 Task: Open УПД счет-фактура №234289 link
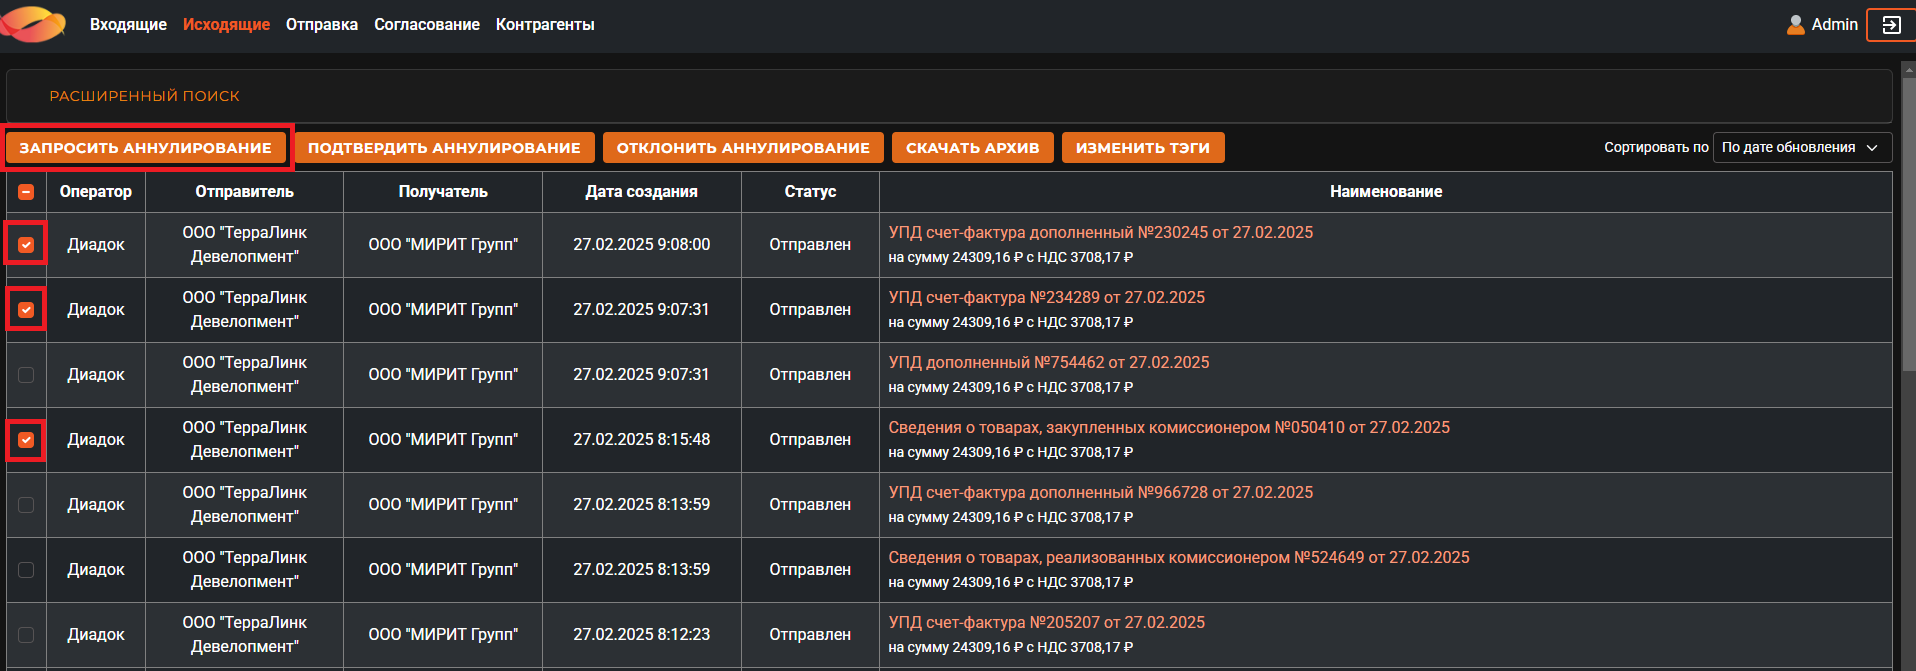1047,297
